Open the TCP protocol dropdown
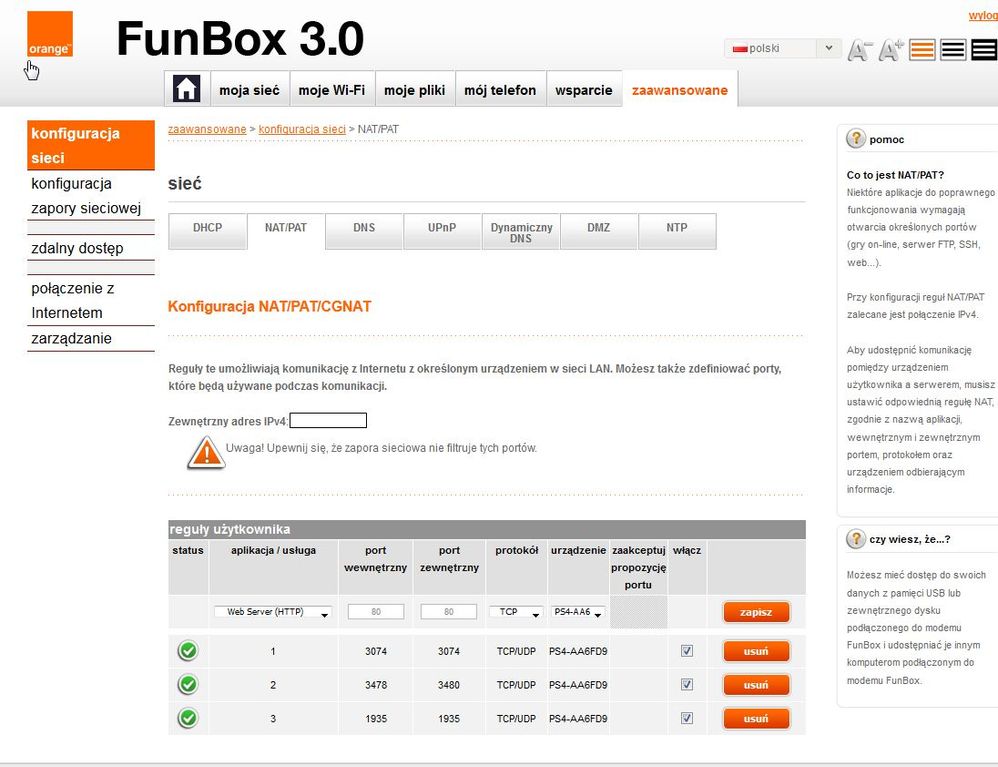Viewport: 998px width, 767px height. [516, 612]
